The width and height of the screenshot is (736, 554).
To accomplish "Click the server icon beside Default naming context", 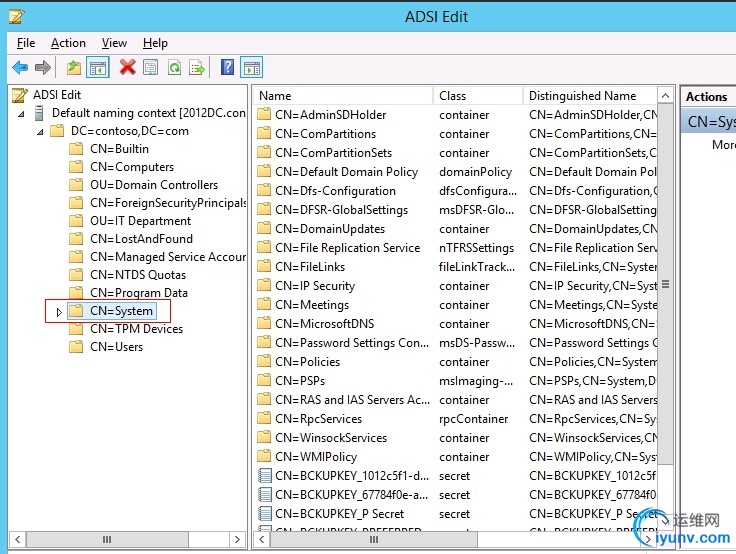I will [39, 113].
